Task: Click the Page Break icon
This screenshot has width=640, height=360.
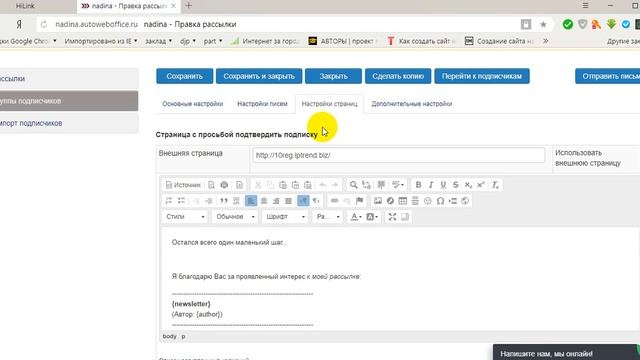Action: pyautogui.click(x=453, y=200)
